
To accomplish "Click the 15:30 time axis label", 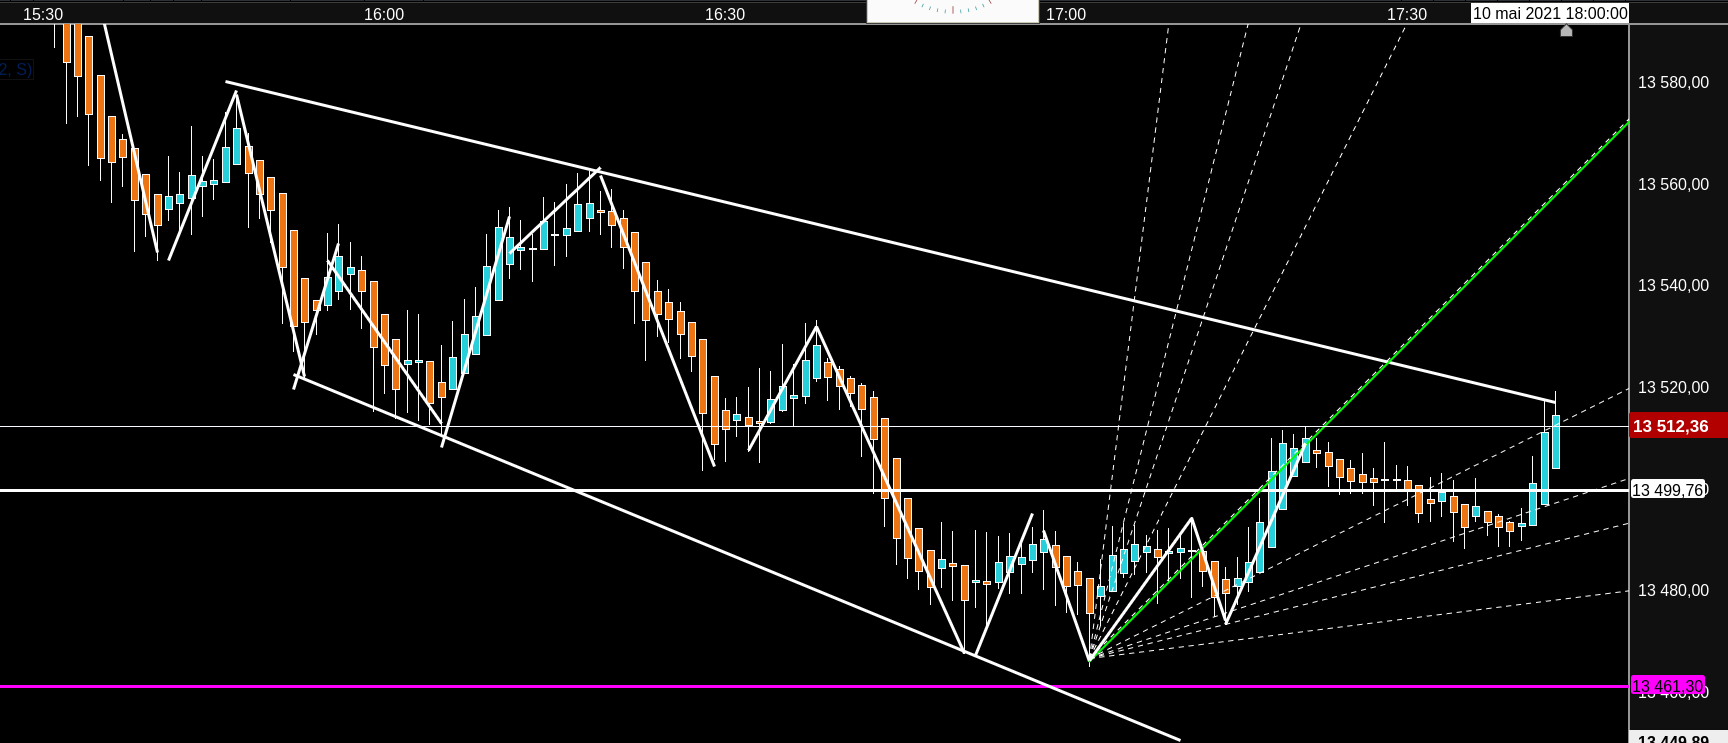I will point(43,14).
